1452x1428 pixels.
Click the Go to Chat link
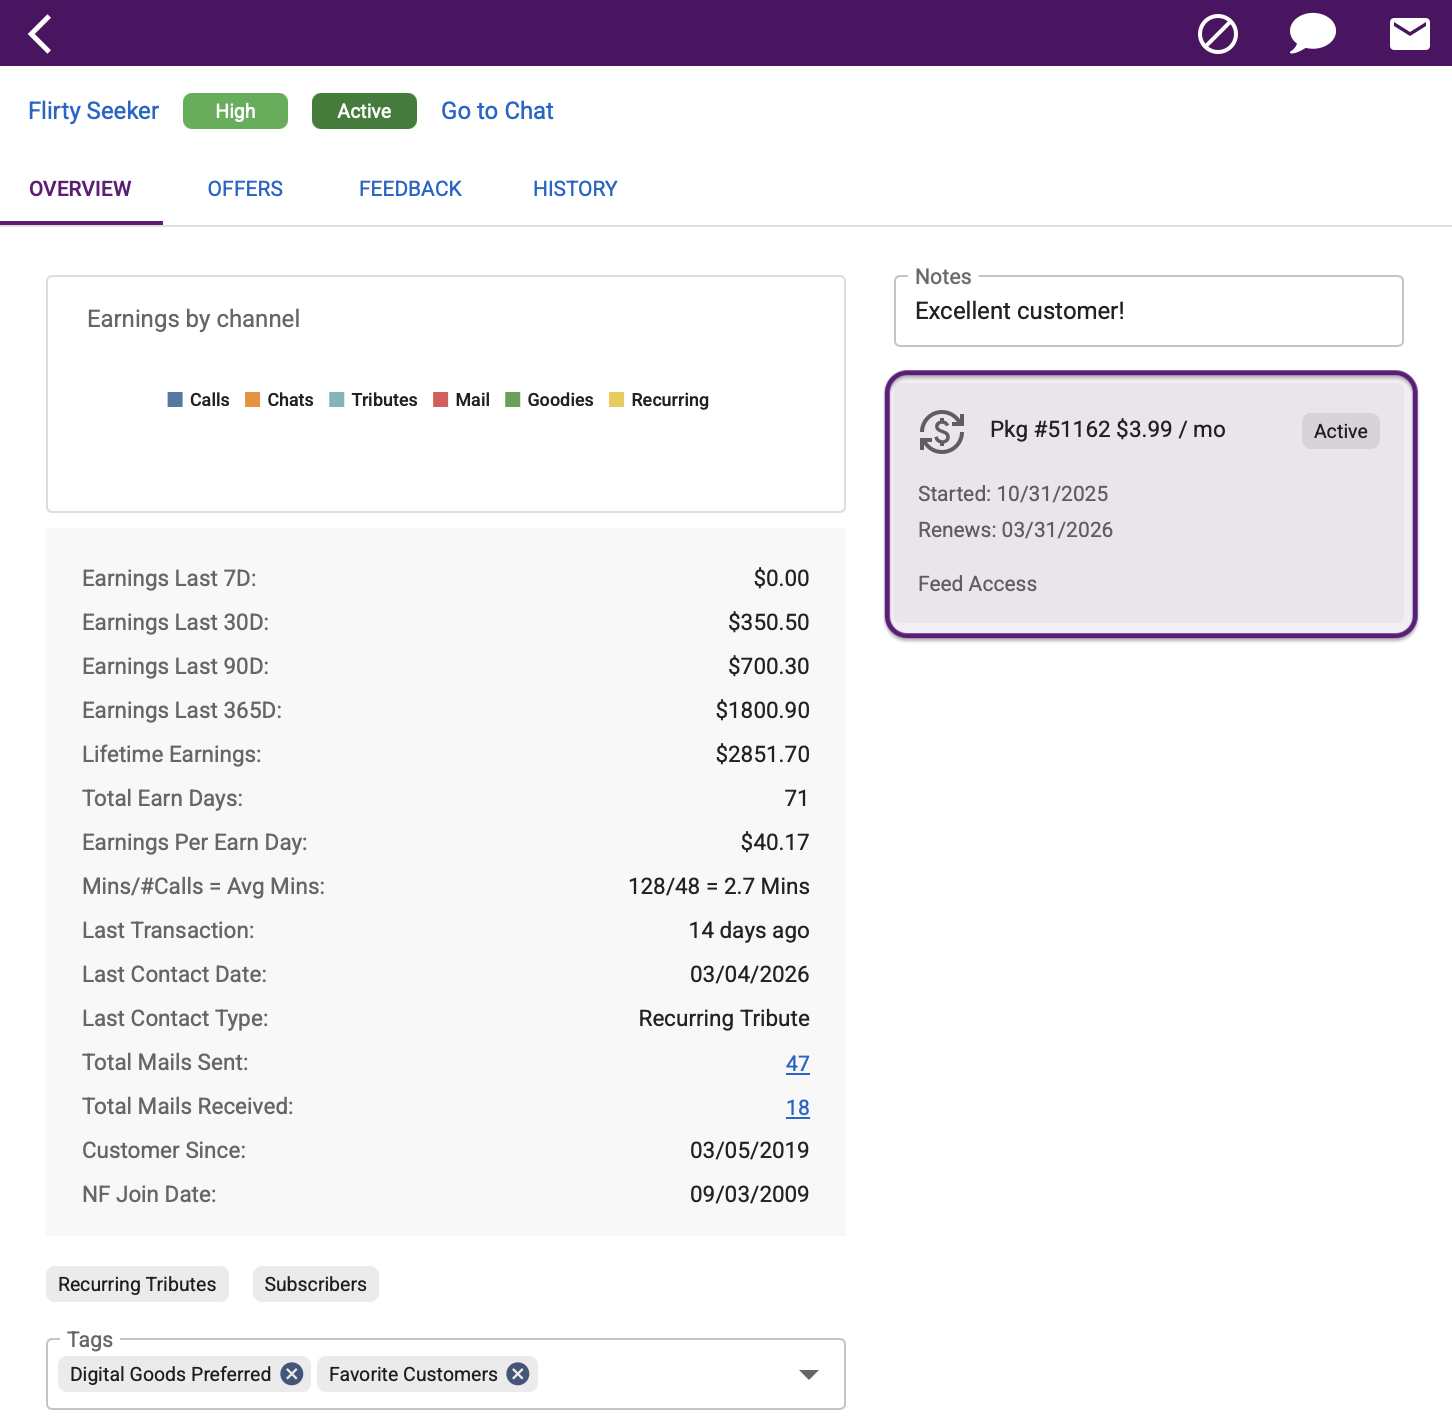pyautogui.click(x=497, y=111)
